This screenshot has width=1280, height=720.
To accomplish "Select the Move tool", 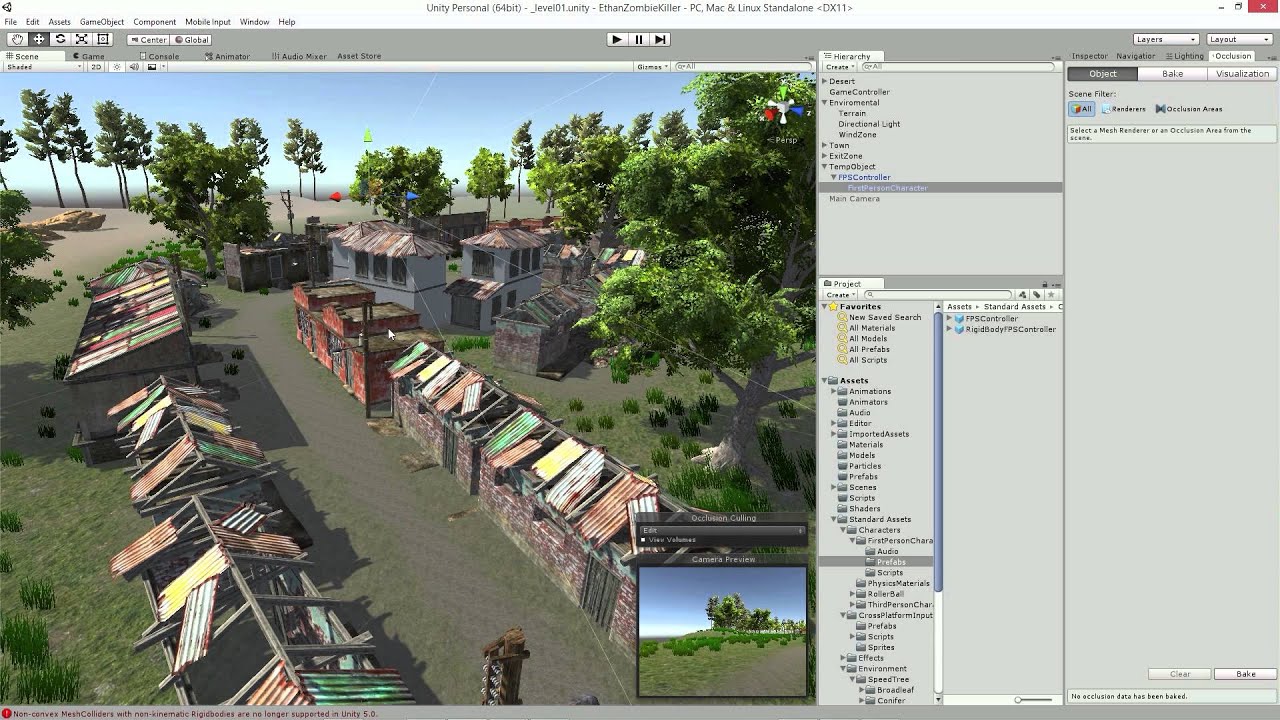I will click(38, 39).
